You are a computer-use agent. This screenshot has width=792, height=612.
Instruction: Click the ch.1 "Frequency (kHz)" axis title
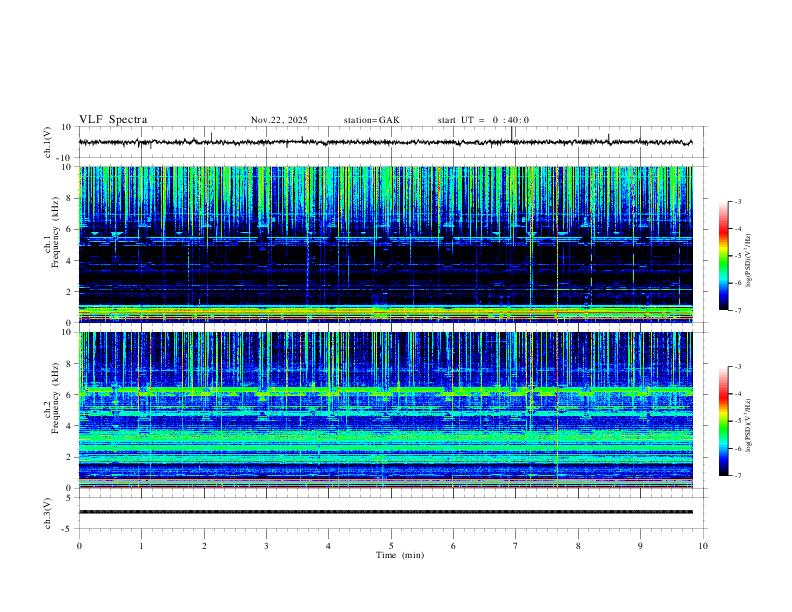click(55, 232)
